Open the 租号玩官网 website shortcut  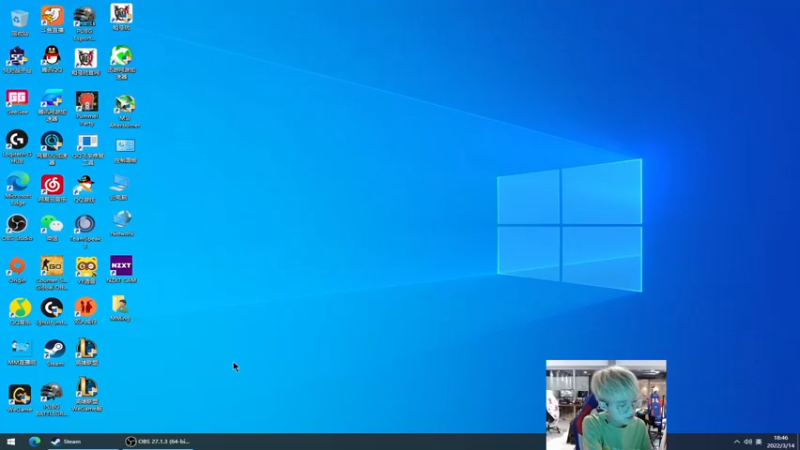pos(86,62)
